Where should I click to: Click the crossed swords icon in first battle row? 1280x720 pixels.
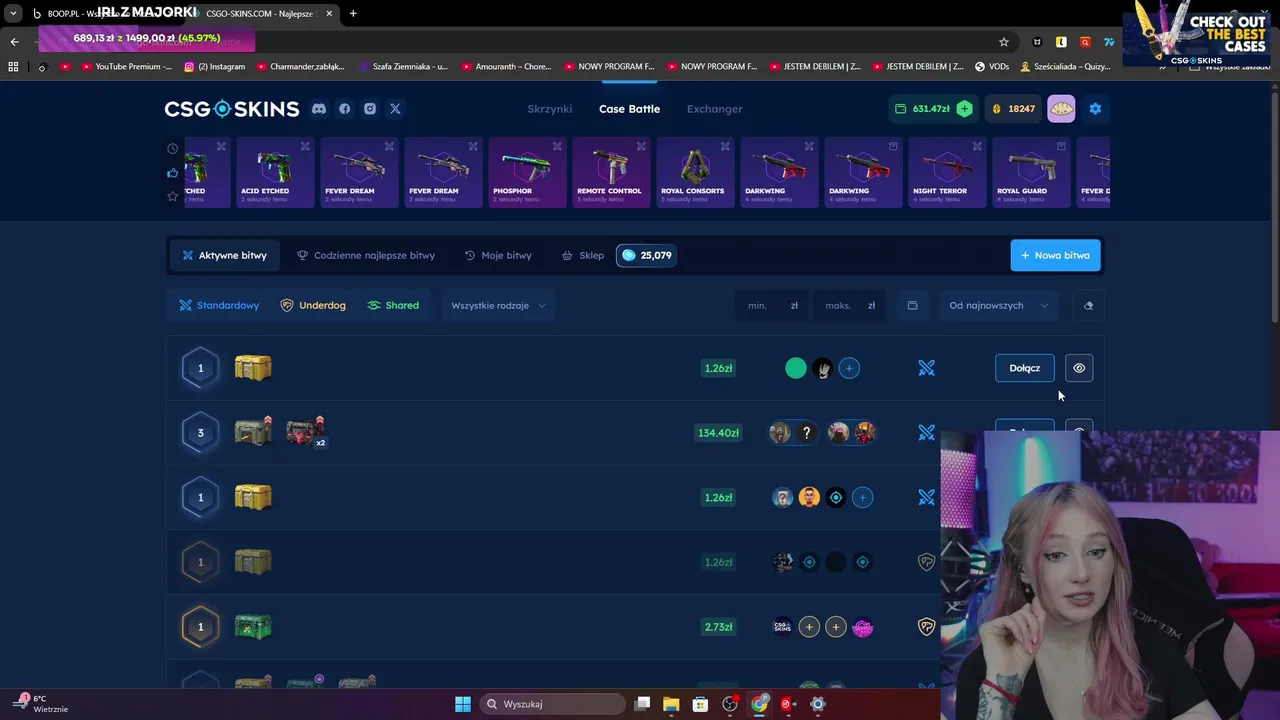point(927,368)
